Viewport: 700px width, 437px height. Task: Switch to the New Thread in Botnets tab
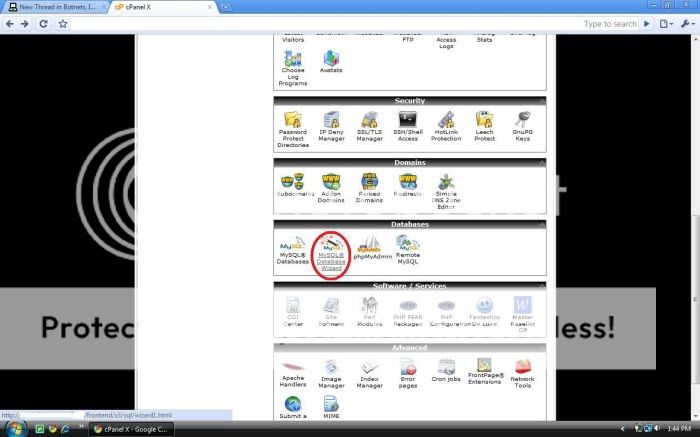click(x=57, y=6)
